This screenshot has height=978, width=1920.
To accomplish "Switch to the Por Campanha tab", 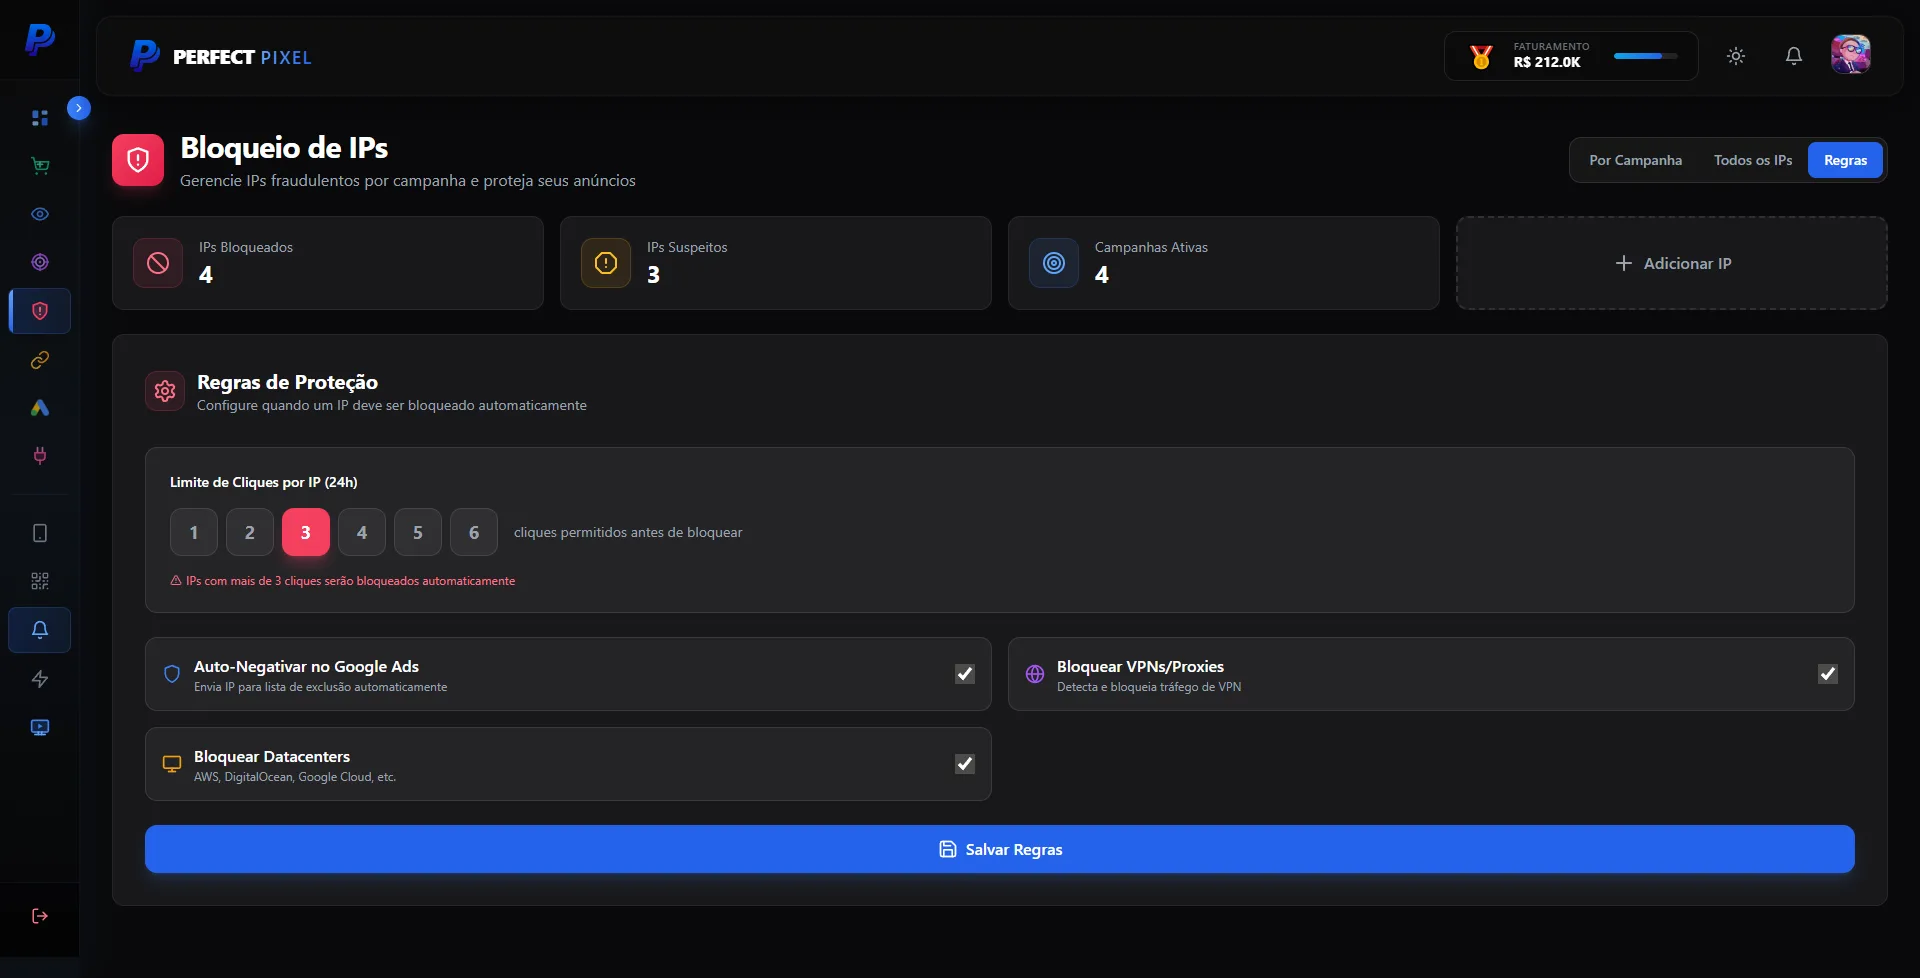I will [1635, 160].
